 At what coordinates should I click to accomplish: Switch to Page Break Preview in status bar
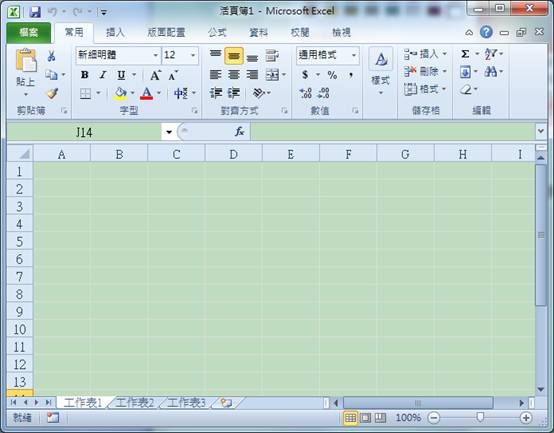(380, 418)
